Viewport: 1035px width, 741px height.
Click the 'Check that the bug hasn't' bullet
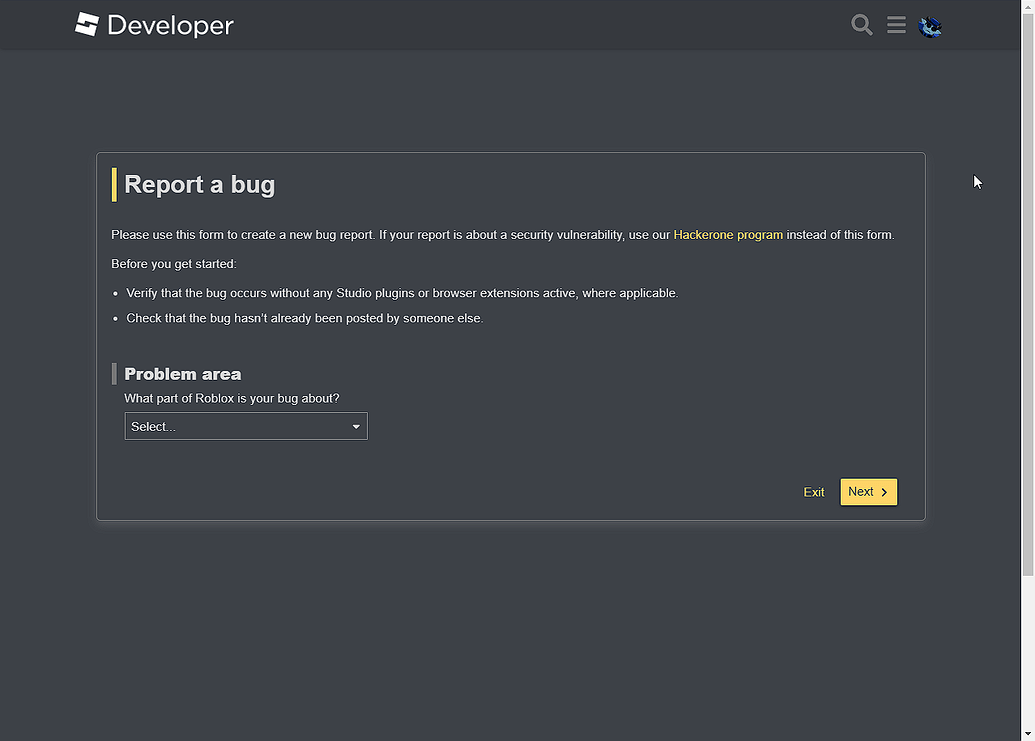304,318
